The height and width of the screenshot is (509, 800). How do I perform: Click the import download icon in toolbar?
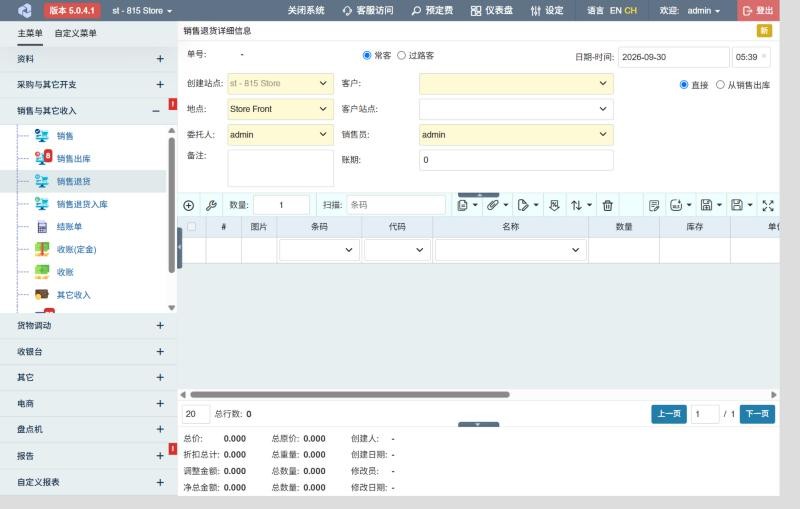554,206
